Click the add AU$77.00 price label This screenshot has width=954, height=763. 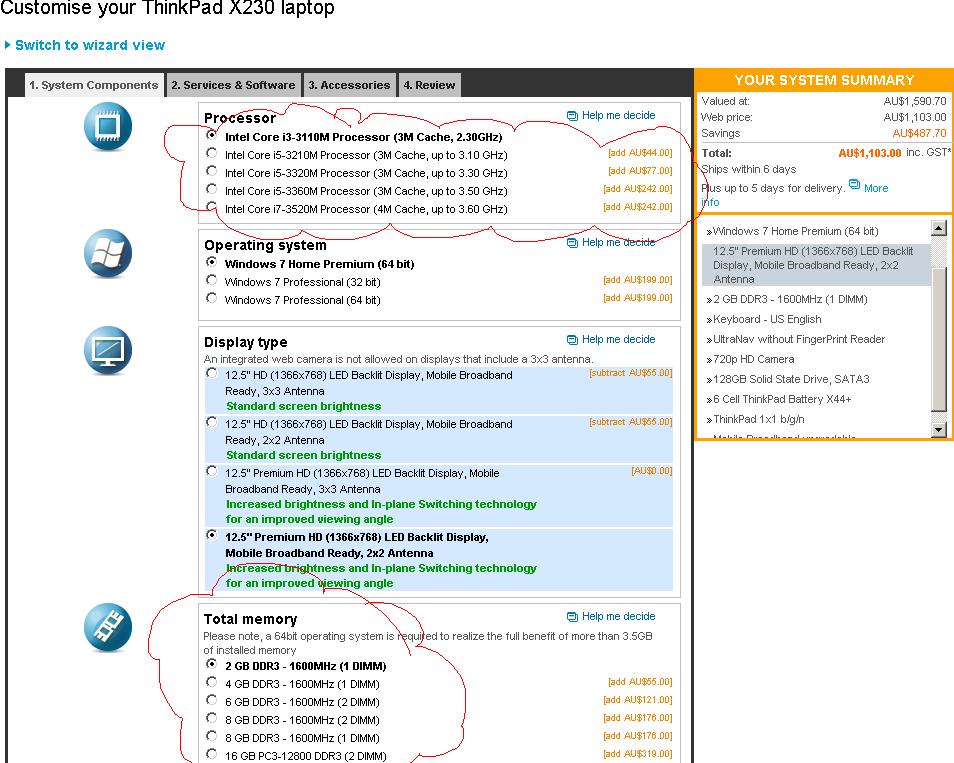tap(640, 171)
